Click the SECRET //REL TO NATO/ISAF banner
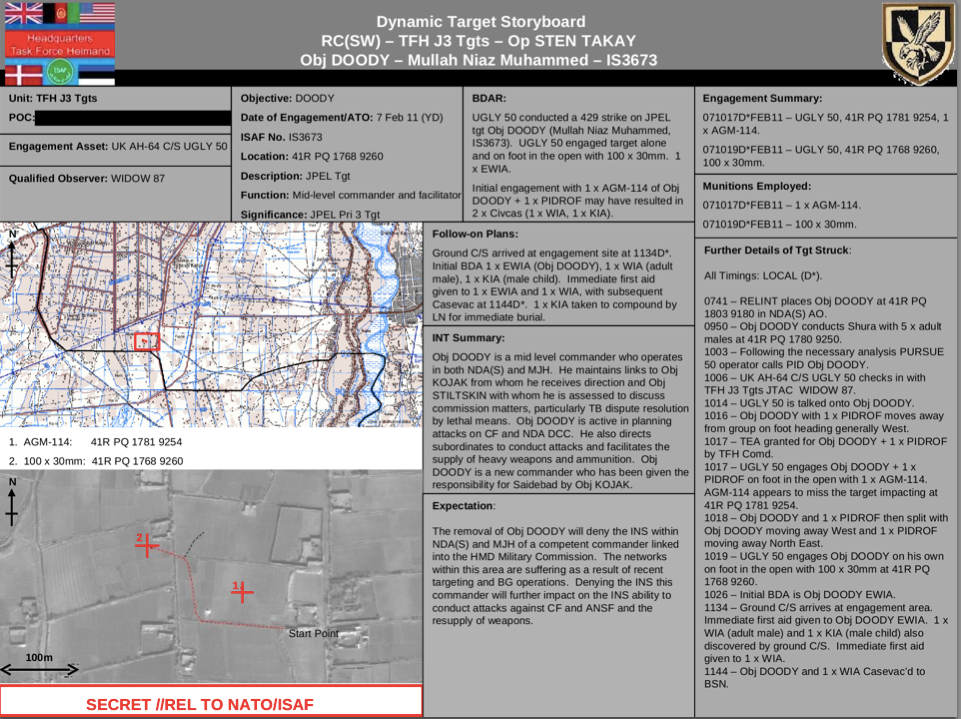The height and width of the screenshot is (719, 961). pyautogui.click(x=211, y=704)
